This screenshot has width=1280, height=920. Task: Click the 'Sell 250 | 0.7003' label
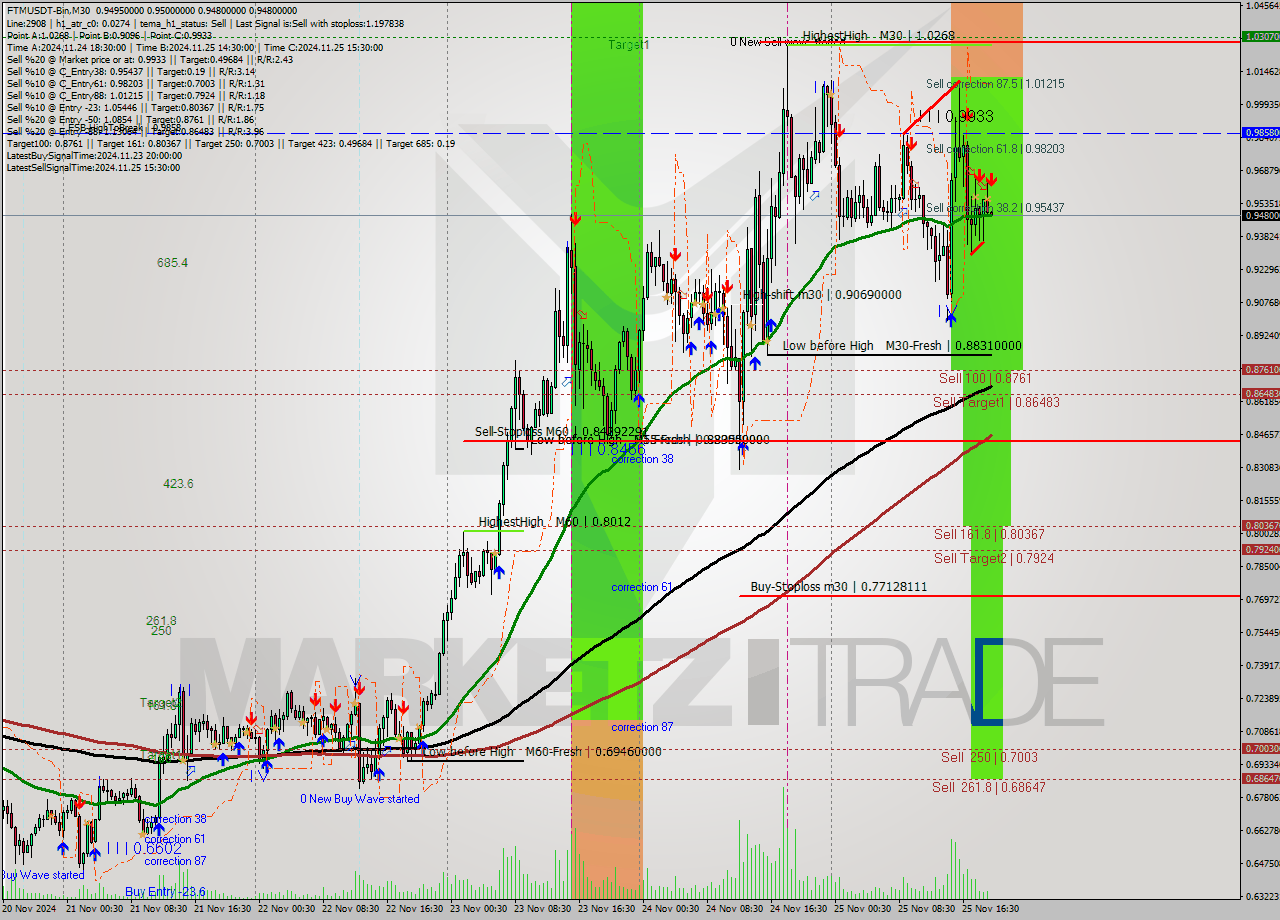[x=989, y=758]
